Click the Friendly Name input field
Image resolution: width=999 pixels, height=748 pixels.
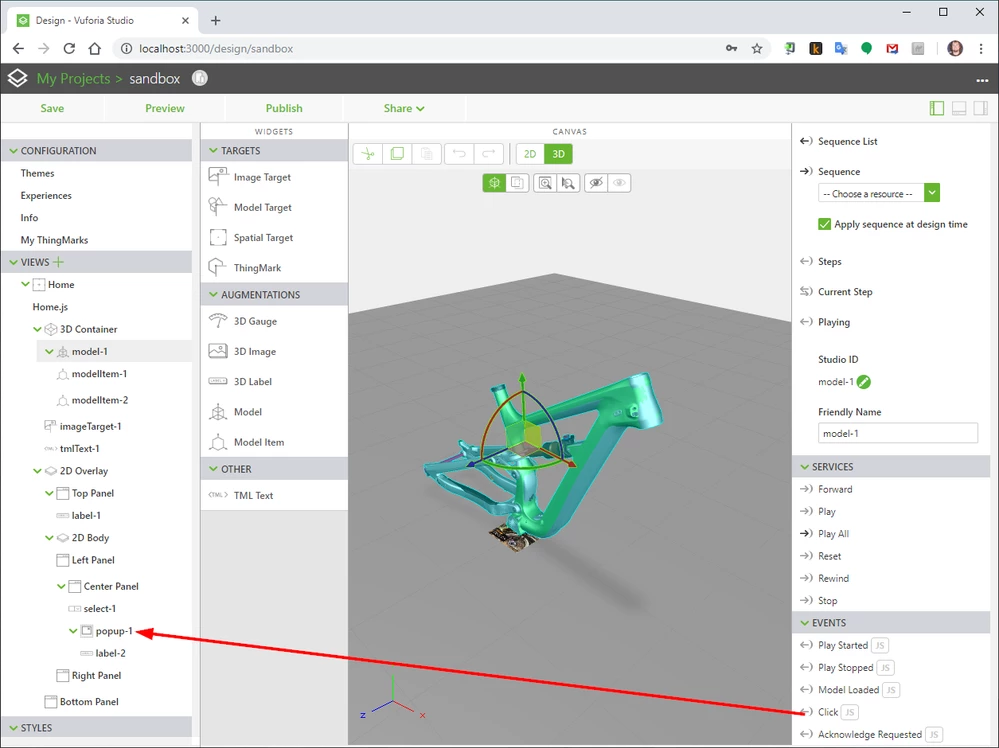pos(897,433)
